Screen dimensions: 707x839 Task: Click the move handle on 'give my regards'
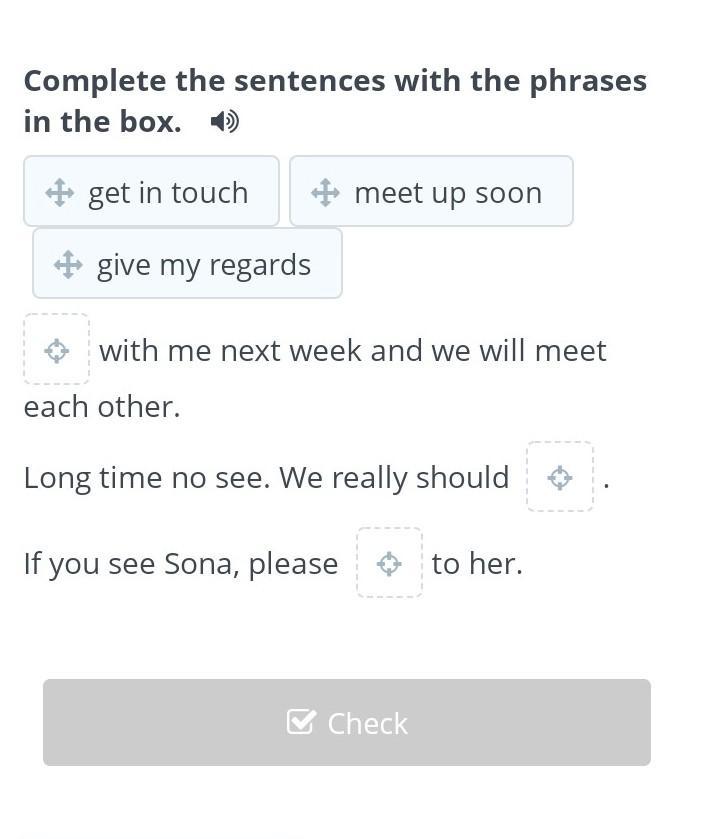coord(68,264)
